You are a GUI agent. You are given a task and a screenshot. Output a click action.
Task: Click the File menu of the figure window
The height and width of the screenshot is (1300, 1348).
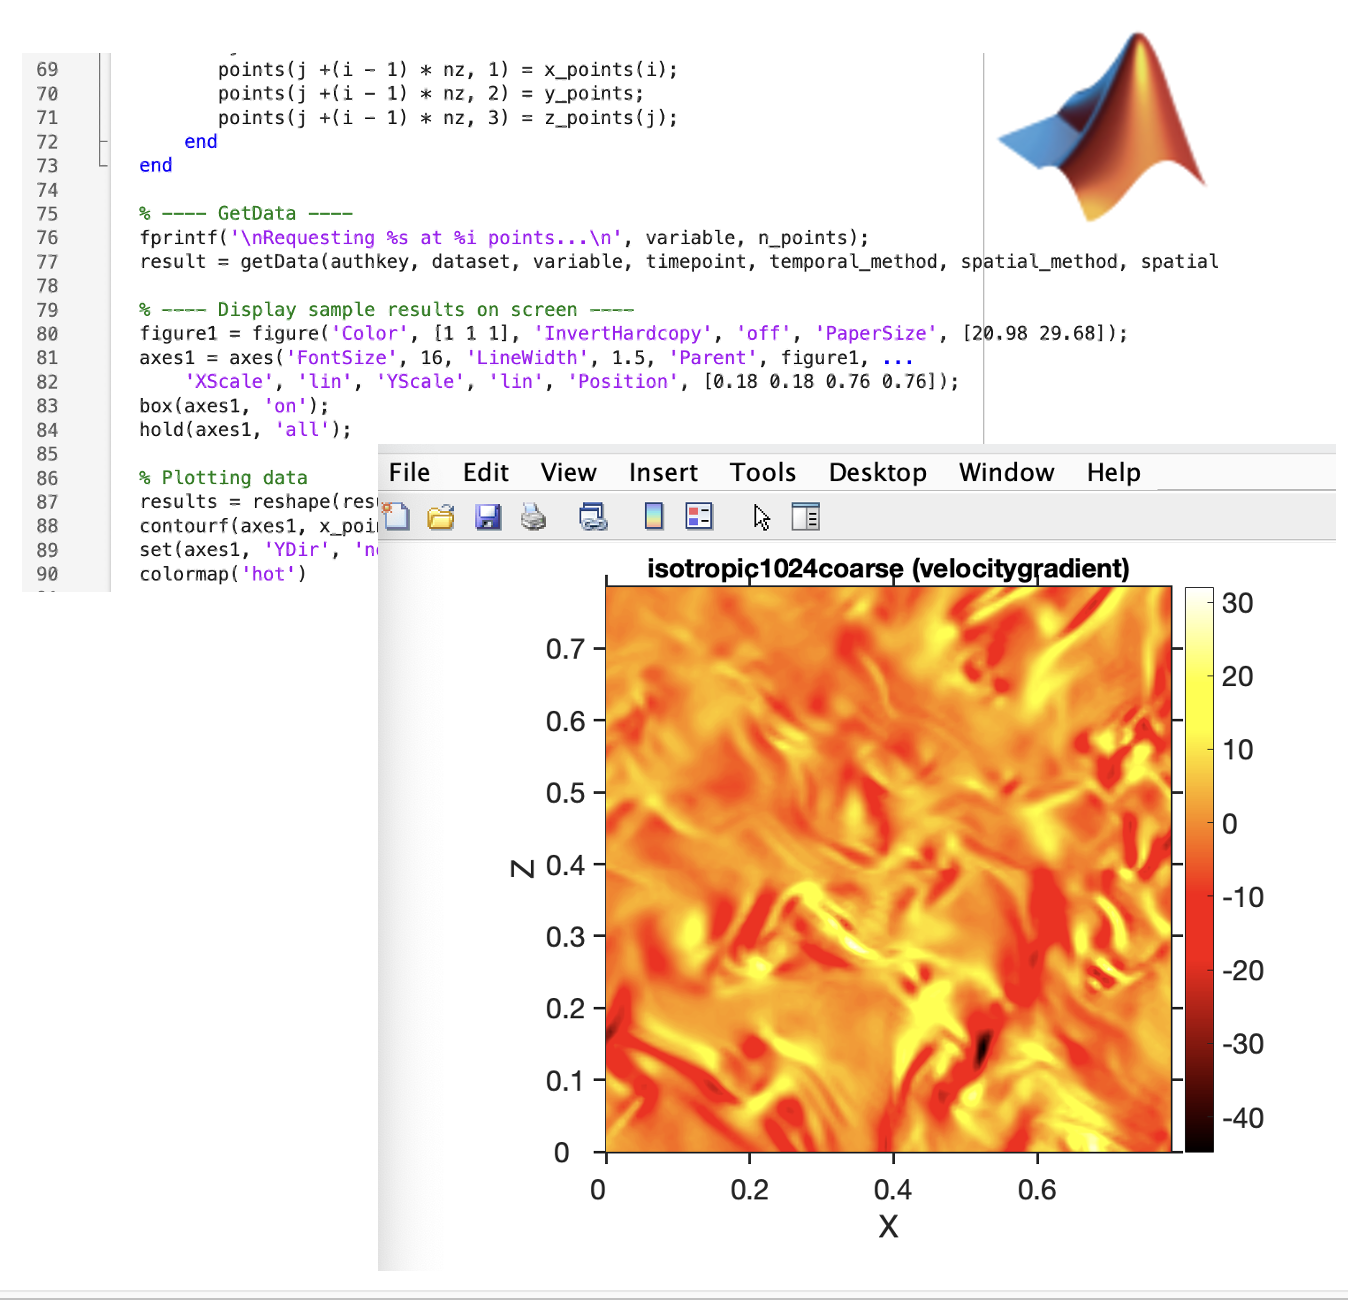(x=409, y=472)
